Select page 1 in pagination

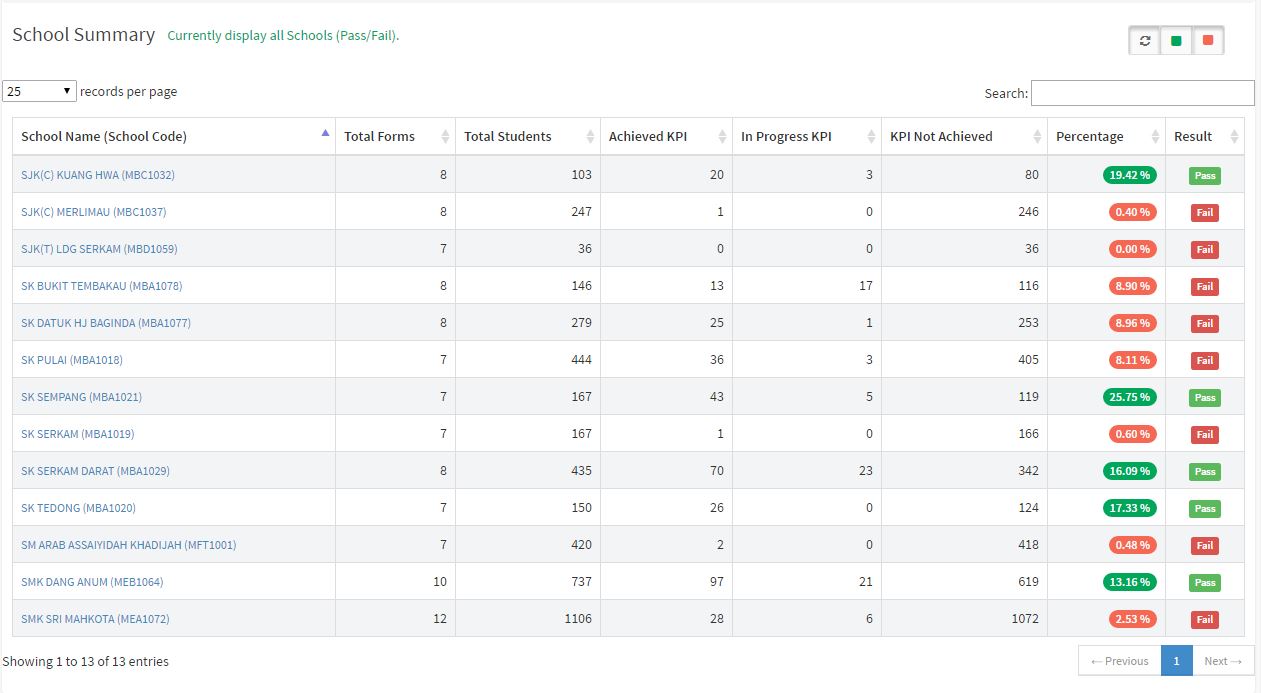point(1177,661)
